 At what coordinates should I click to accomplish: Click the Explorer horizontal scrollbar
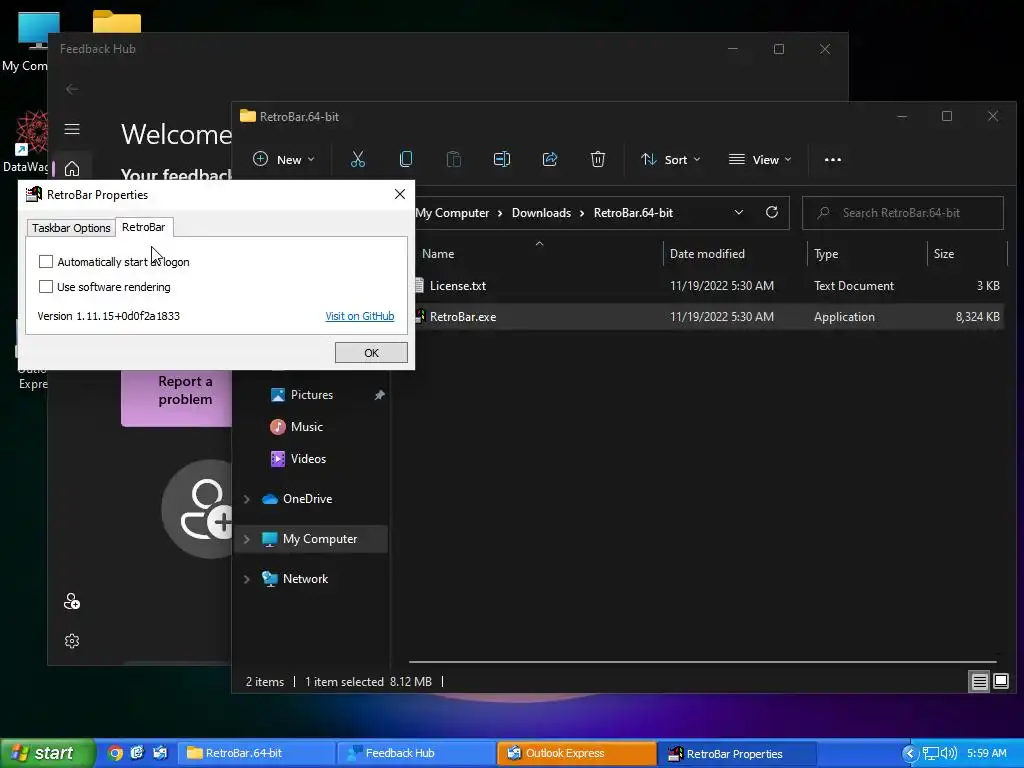point(702,662)
